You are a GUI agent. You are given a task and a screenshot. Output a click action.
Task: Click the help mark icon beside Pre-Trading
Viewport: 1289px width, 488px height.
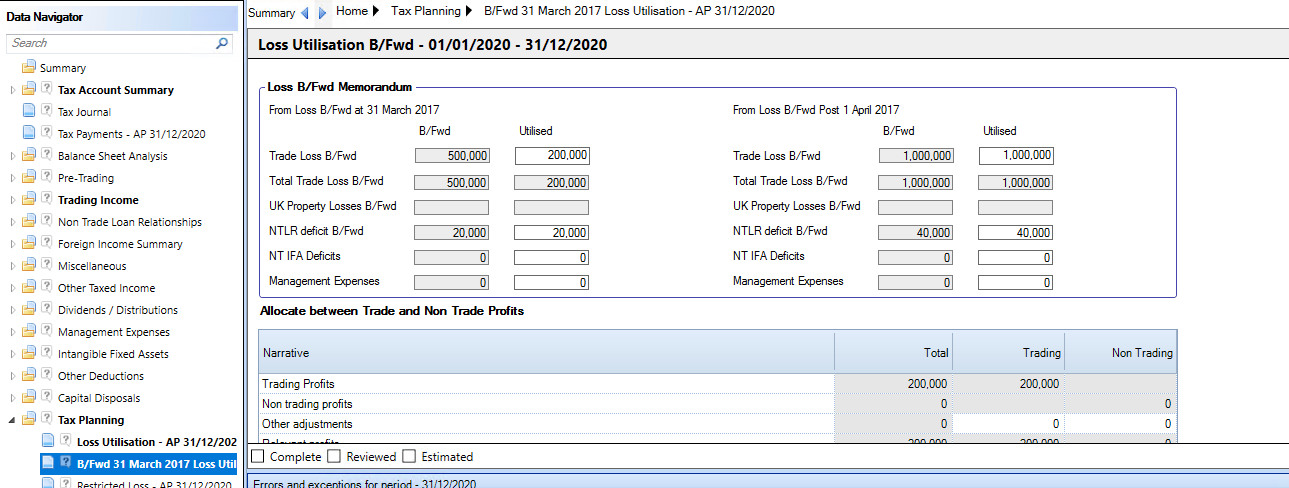pyautogui.click(x=46, y=178)
